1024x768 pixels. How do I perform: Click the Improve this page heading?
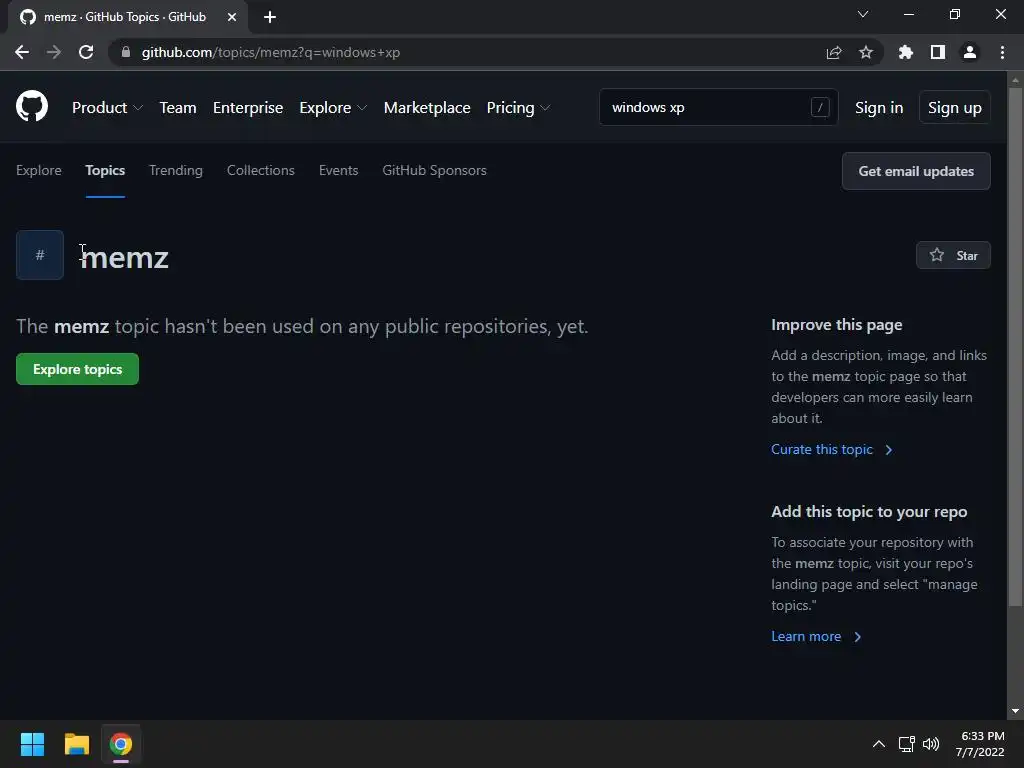pos(837,325)
